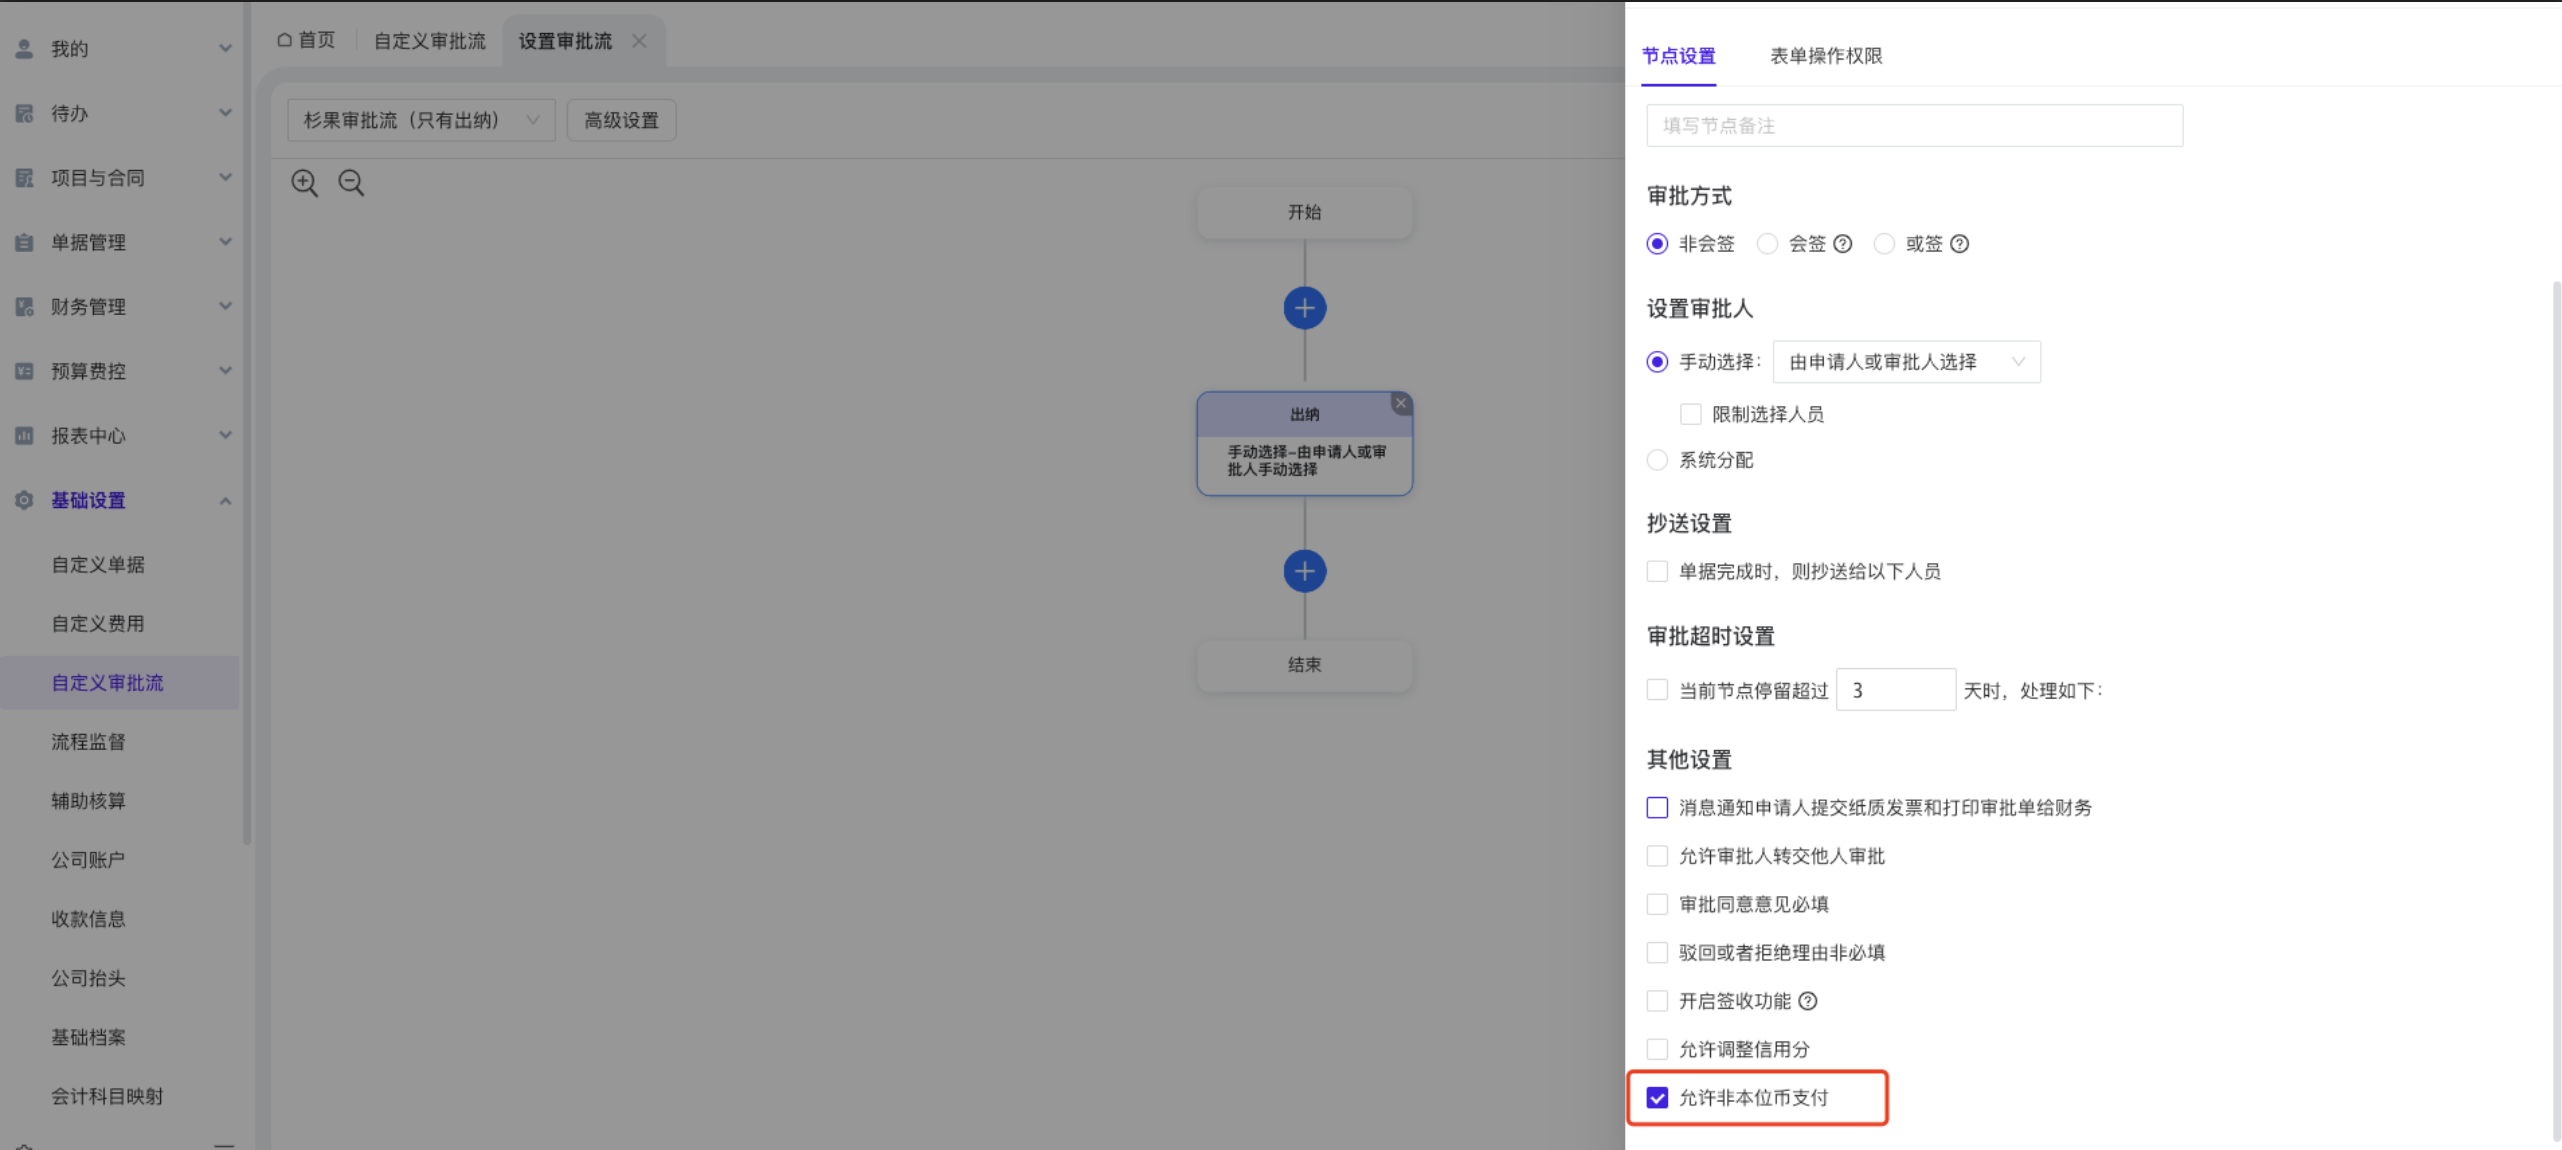Delete the 出纳 node via X icon

click(x=1400, y=403)
